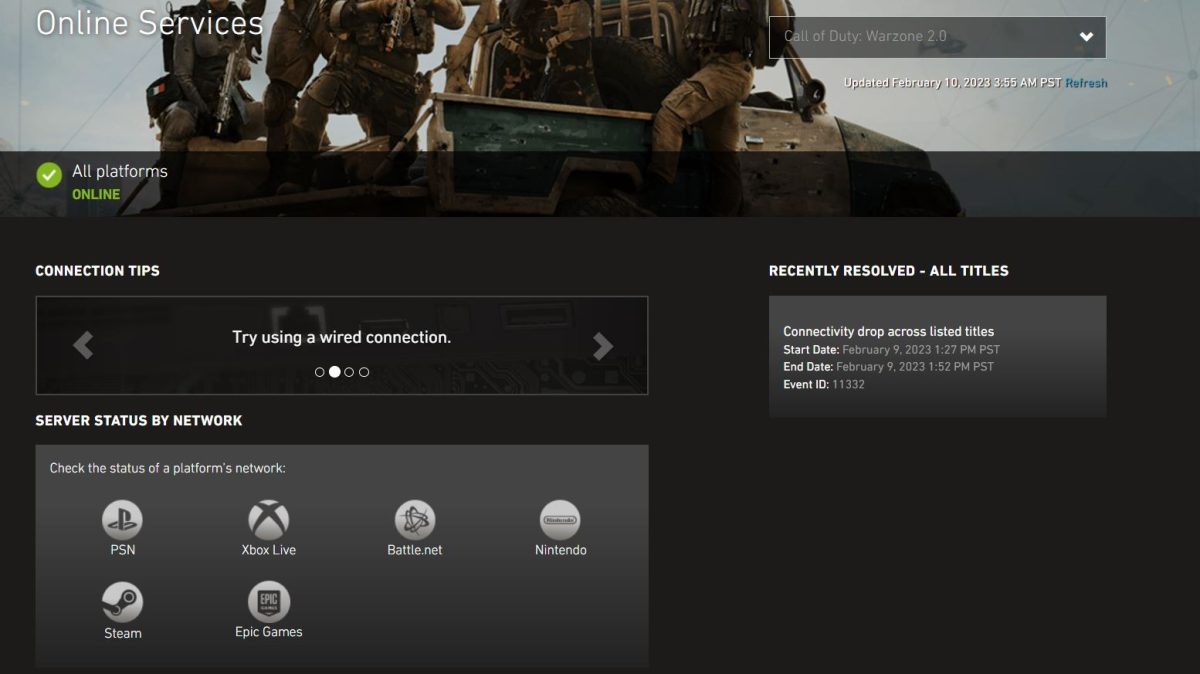Image resolution: width=1200 pixels, height=674 pixels.
Task: Click RECENTLY RESOLVED - ALL TITLES heading
Action: 889,271
